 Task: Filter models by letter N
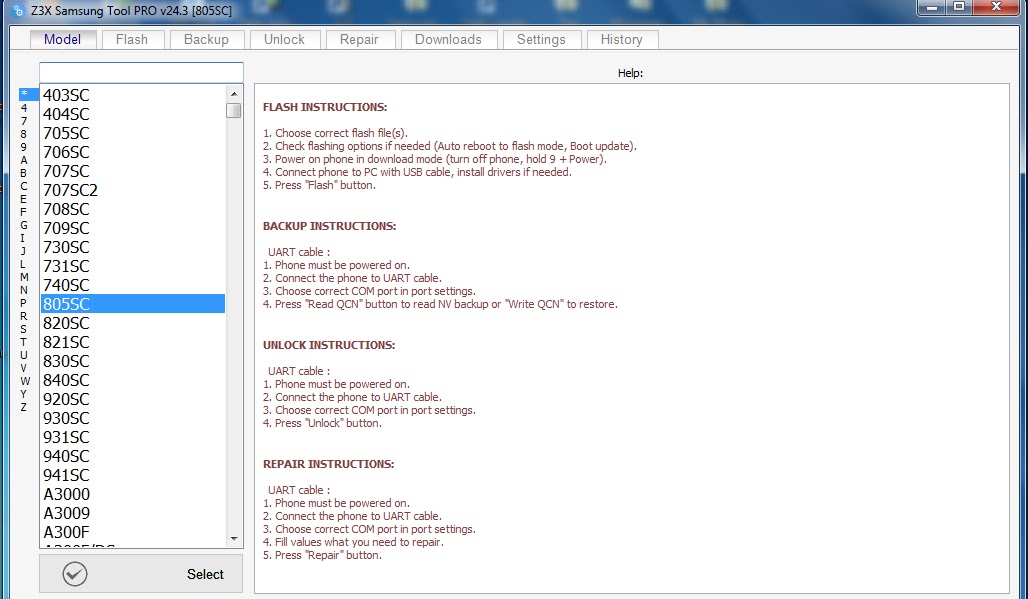tap(24, 290)
